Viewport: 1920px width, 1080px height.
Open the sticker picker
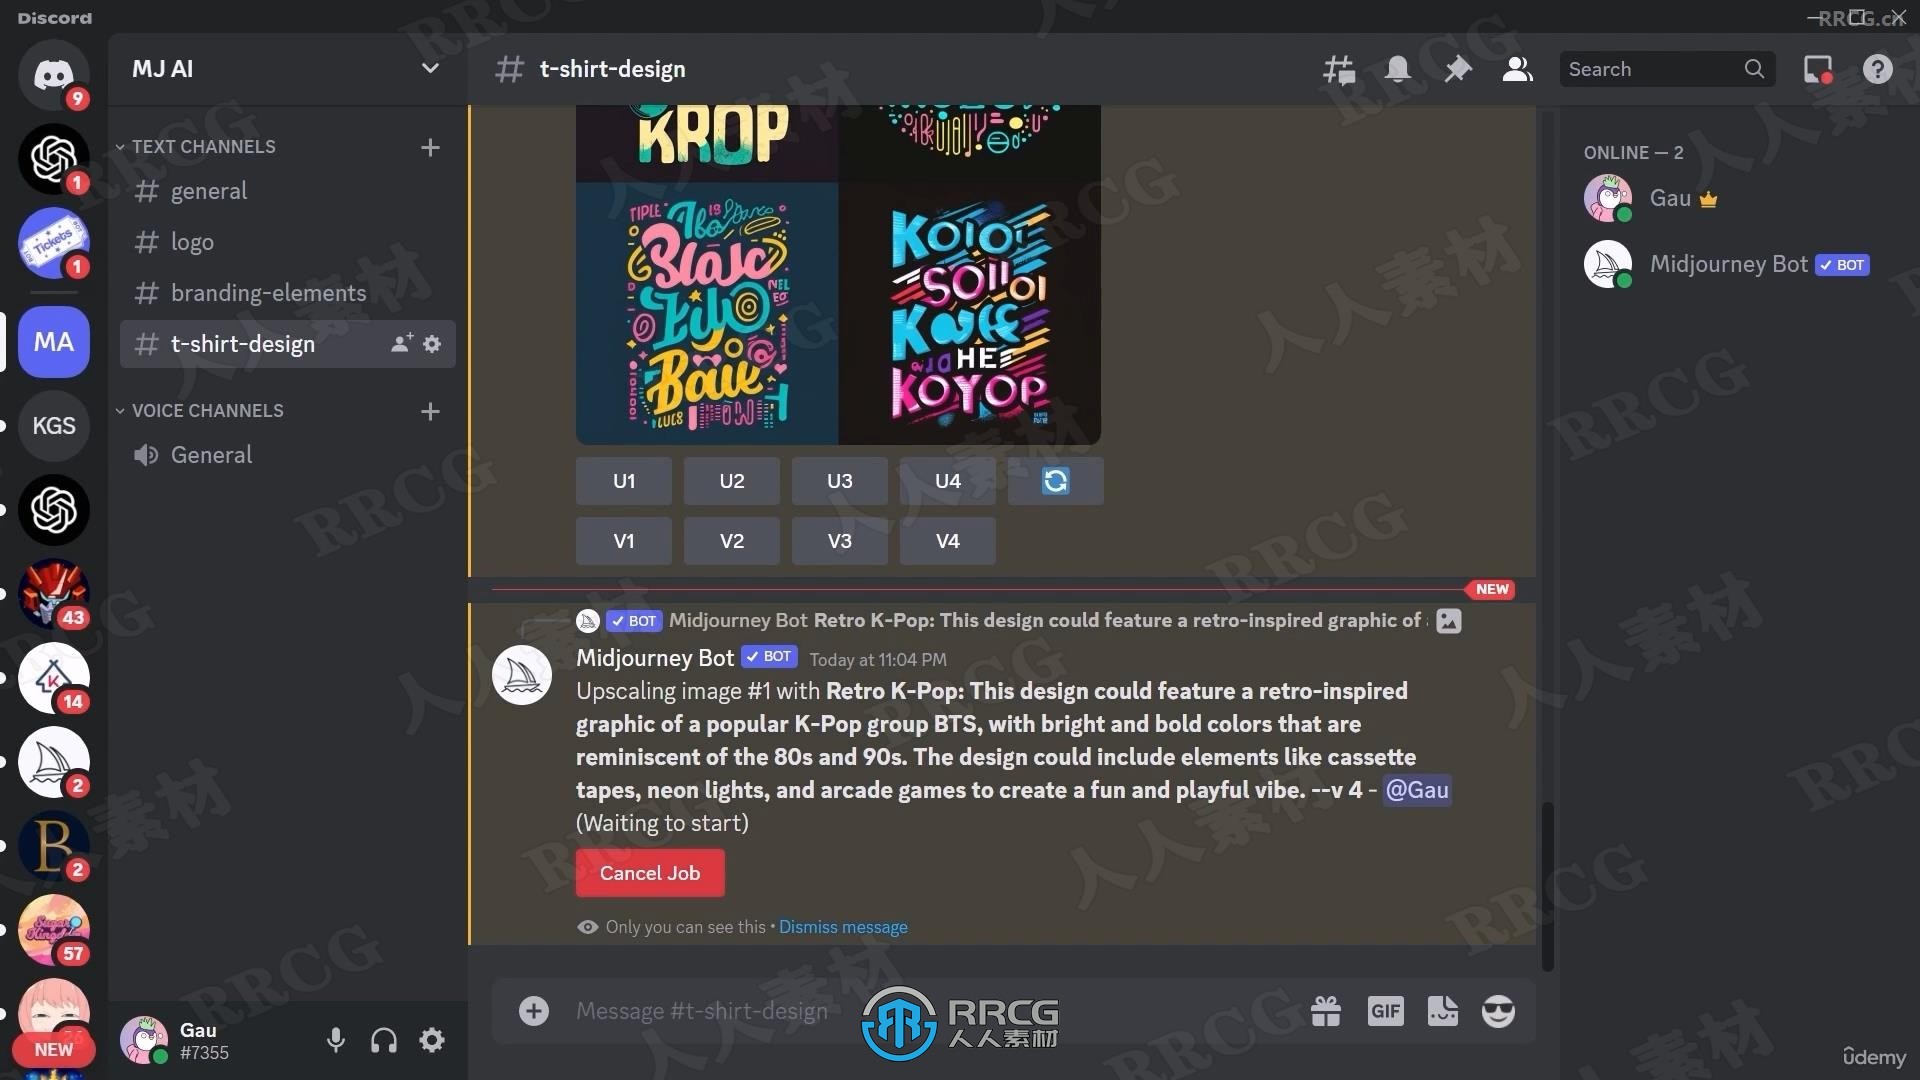pos(1442,1011)
